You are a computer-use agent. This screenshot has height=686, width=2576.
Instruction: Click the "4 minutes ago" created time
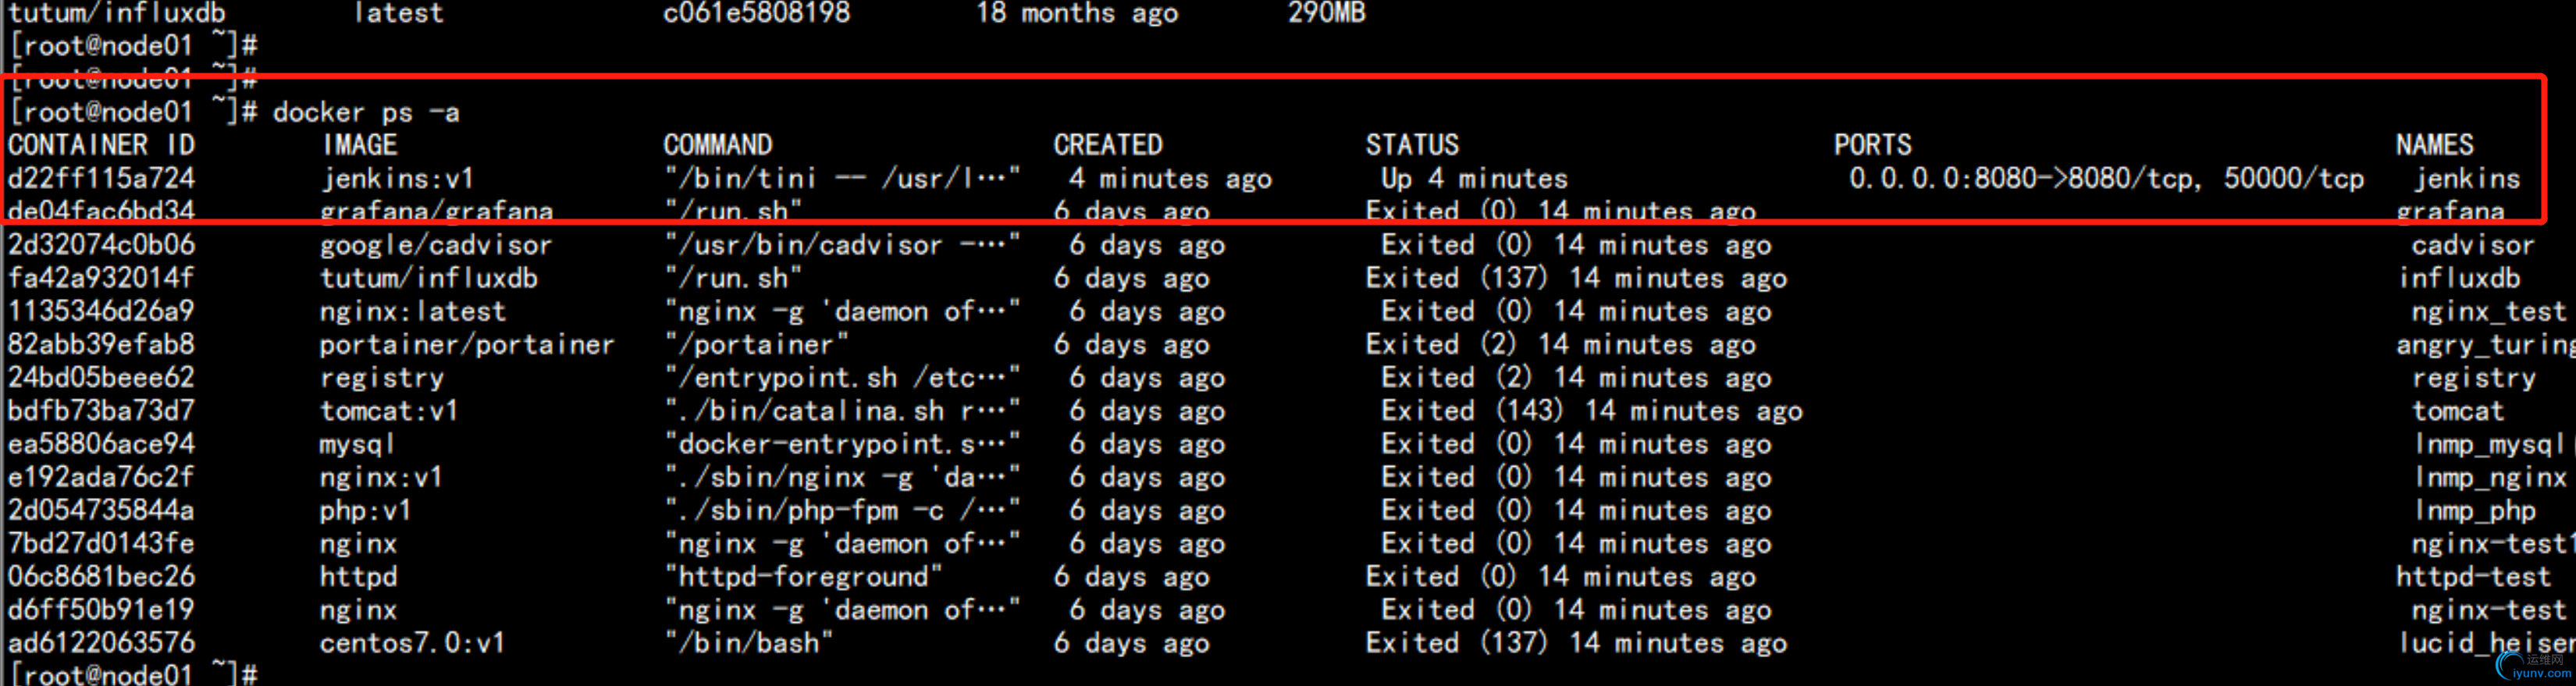click(x=1170, y=178)
